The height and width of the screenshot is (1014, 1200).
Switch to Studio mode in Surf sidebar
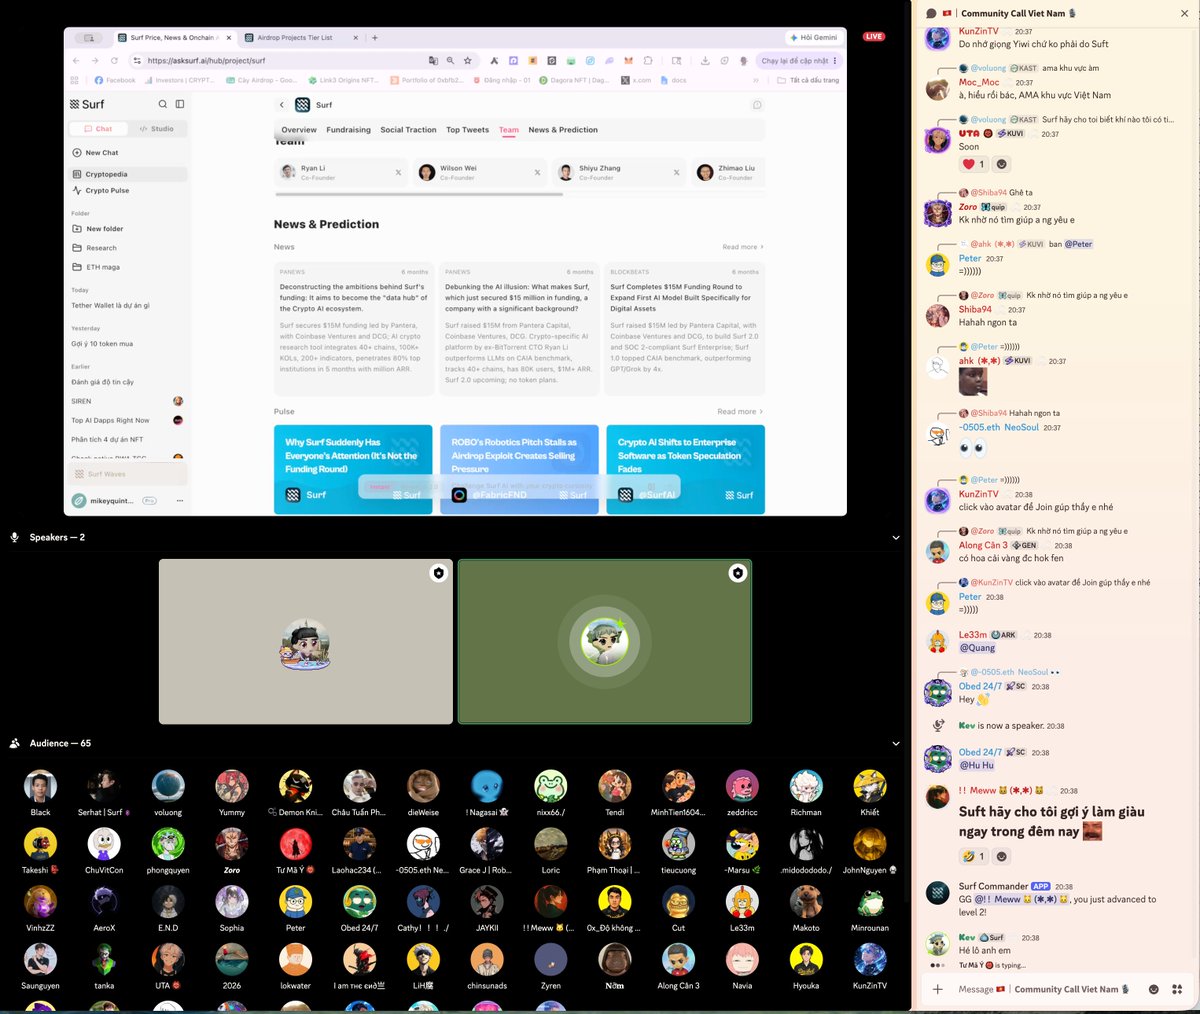coord(157,129)
